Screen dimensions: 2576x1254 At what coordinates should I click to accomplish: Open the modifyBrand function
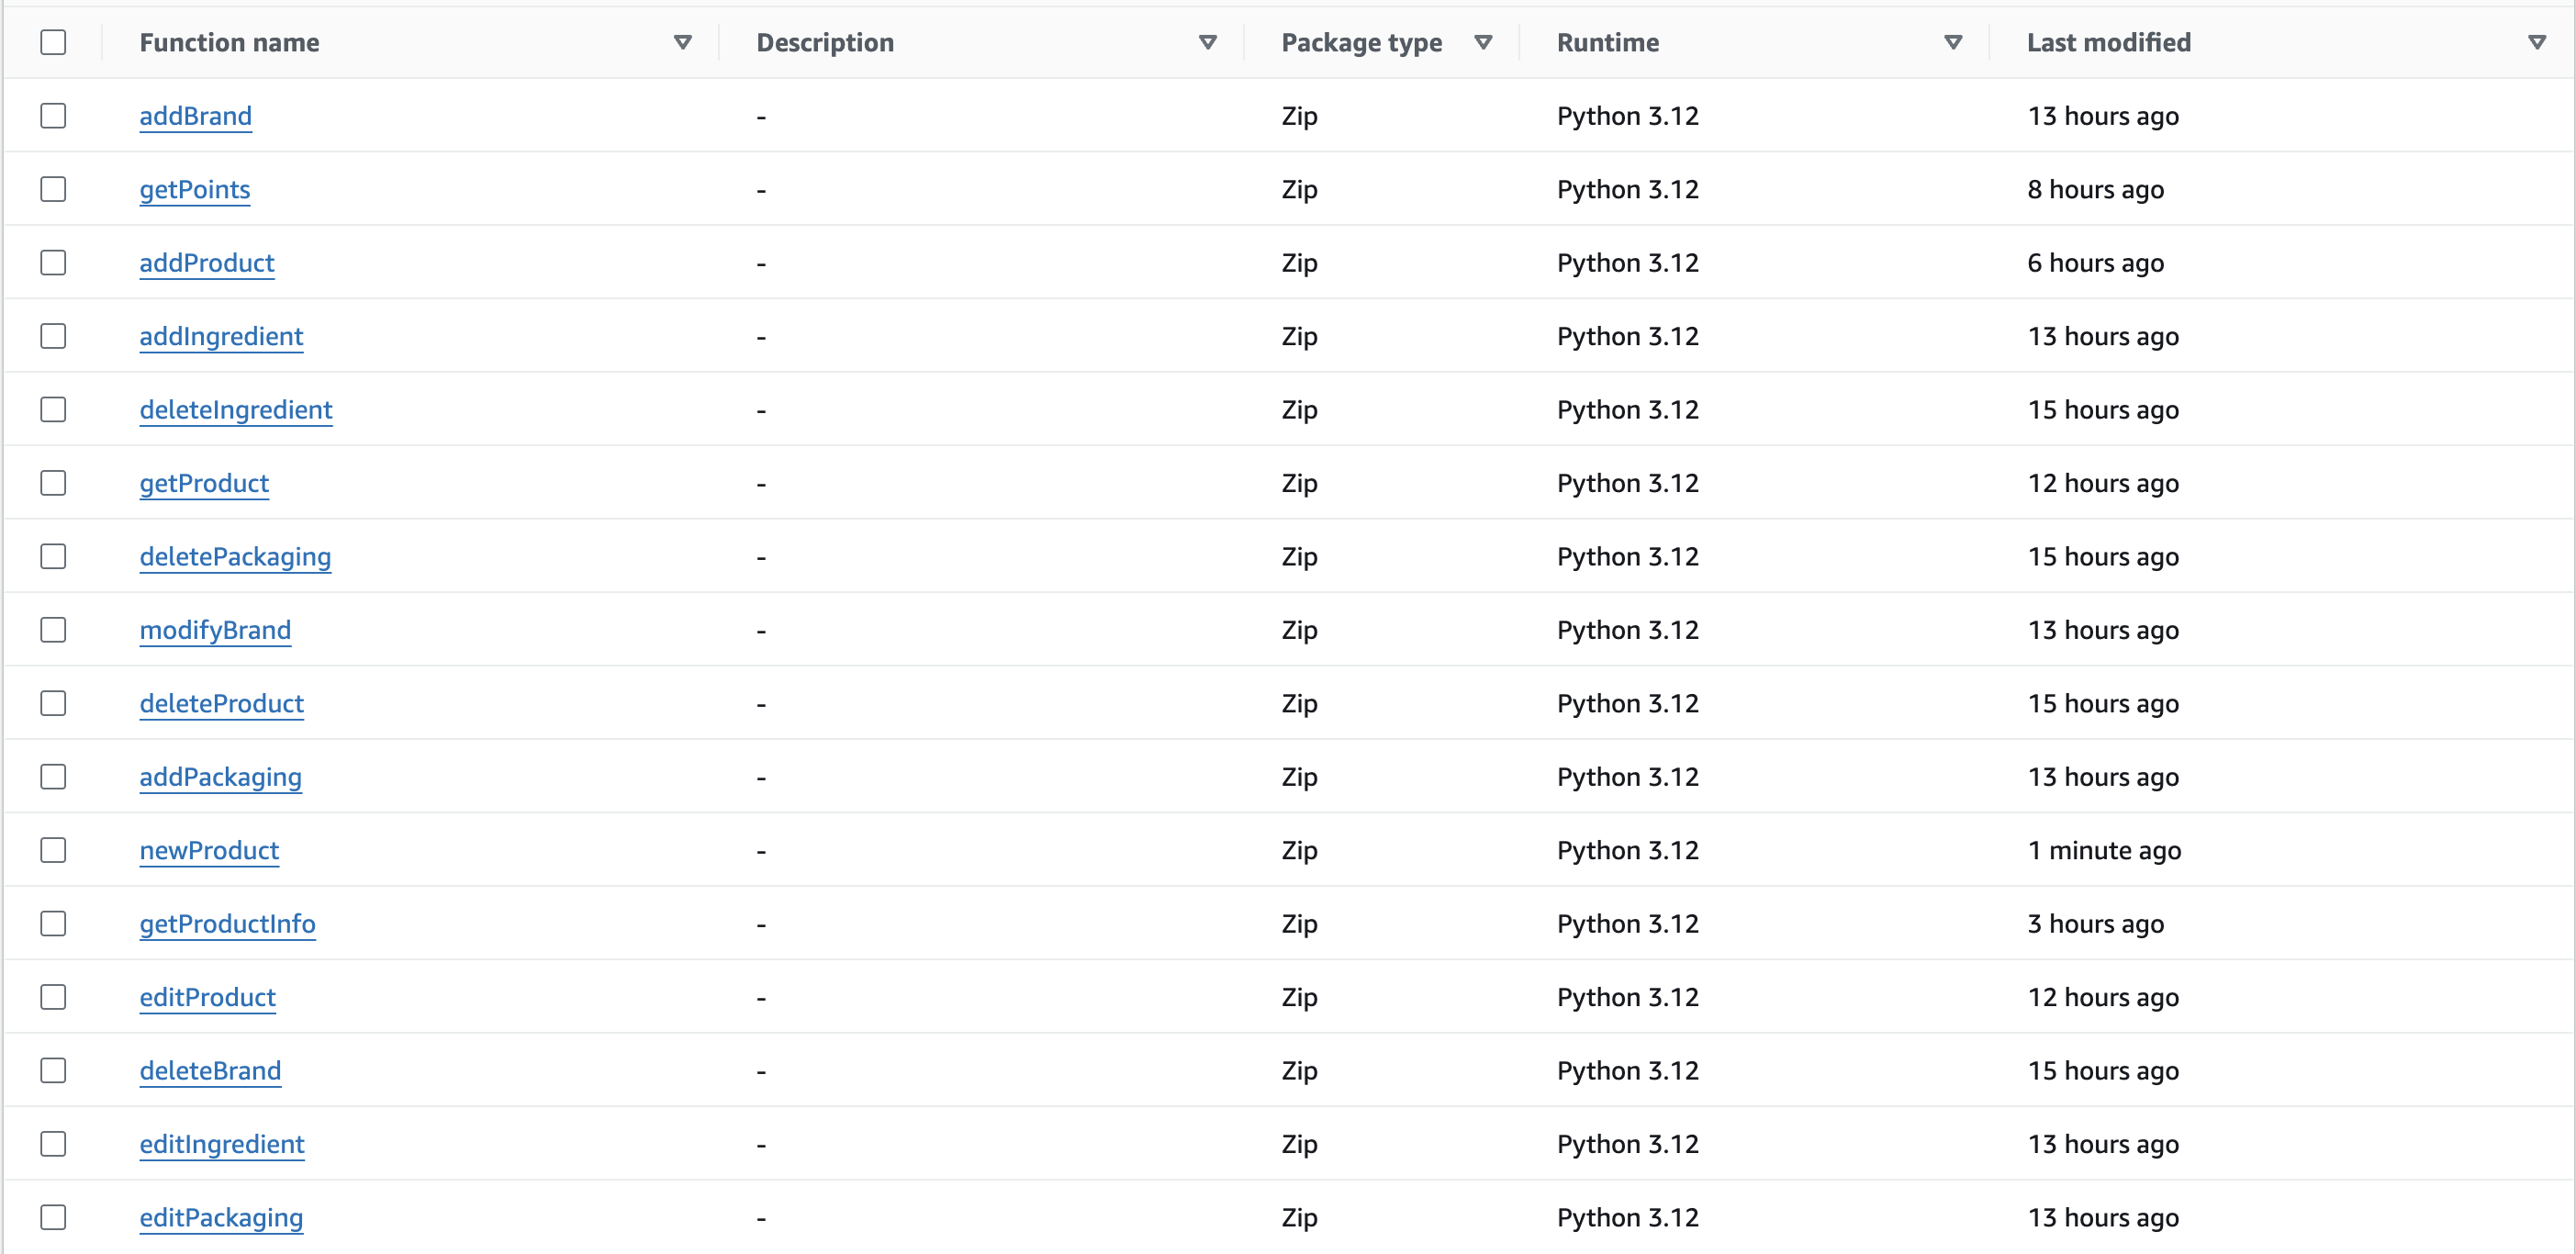tap(215, 630)
